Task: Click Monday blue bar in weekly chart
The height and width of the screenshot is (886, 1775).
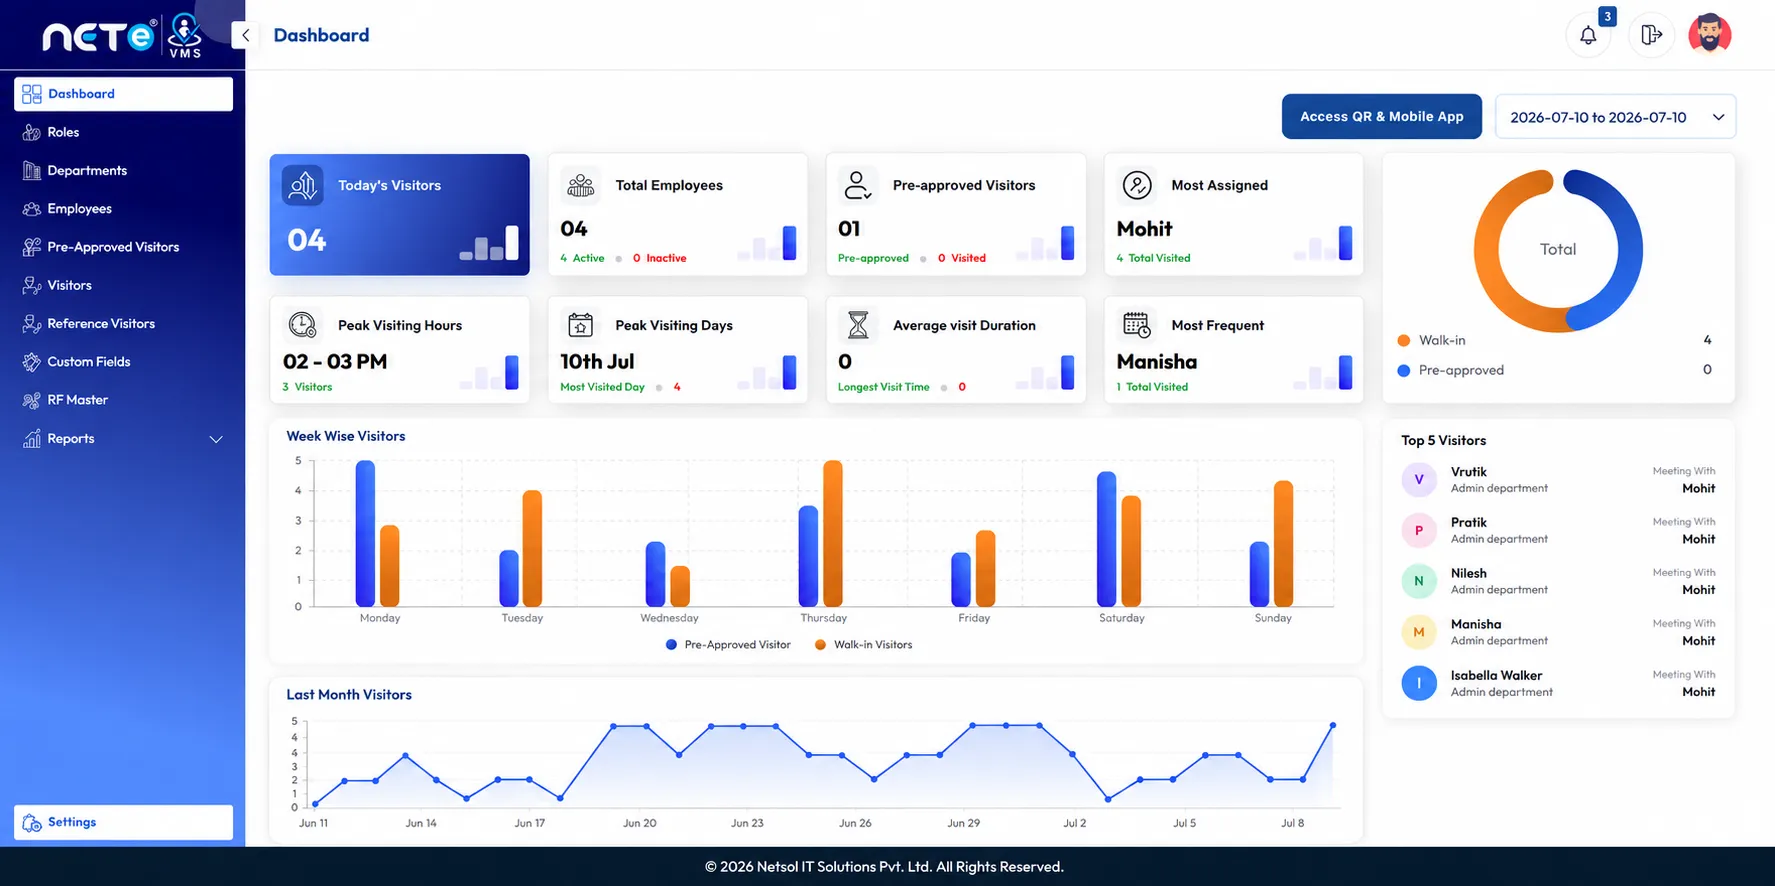Action: 365,533
